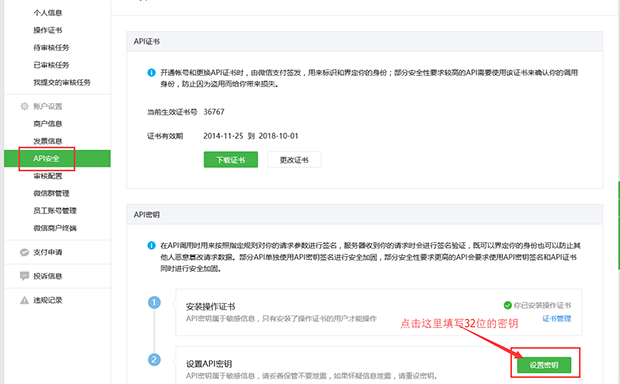Click the certificate number 36767
The height and width of the screenshot is (384, 620).
coord(214,112)
